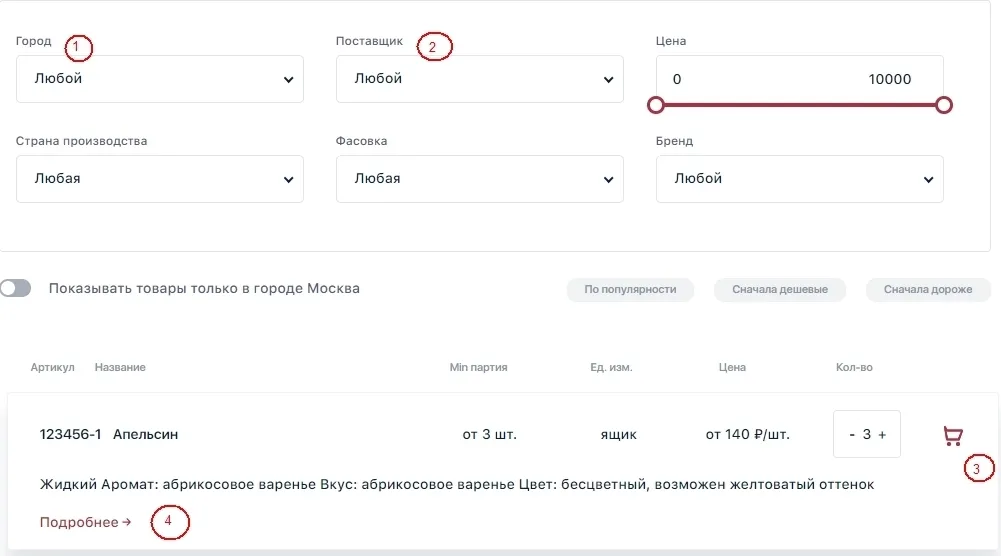Sort by По популярности
This screenshot has width=1001, height=556.
tap(630, 289)
